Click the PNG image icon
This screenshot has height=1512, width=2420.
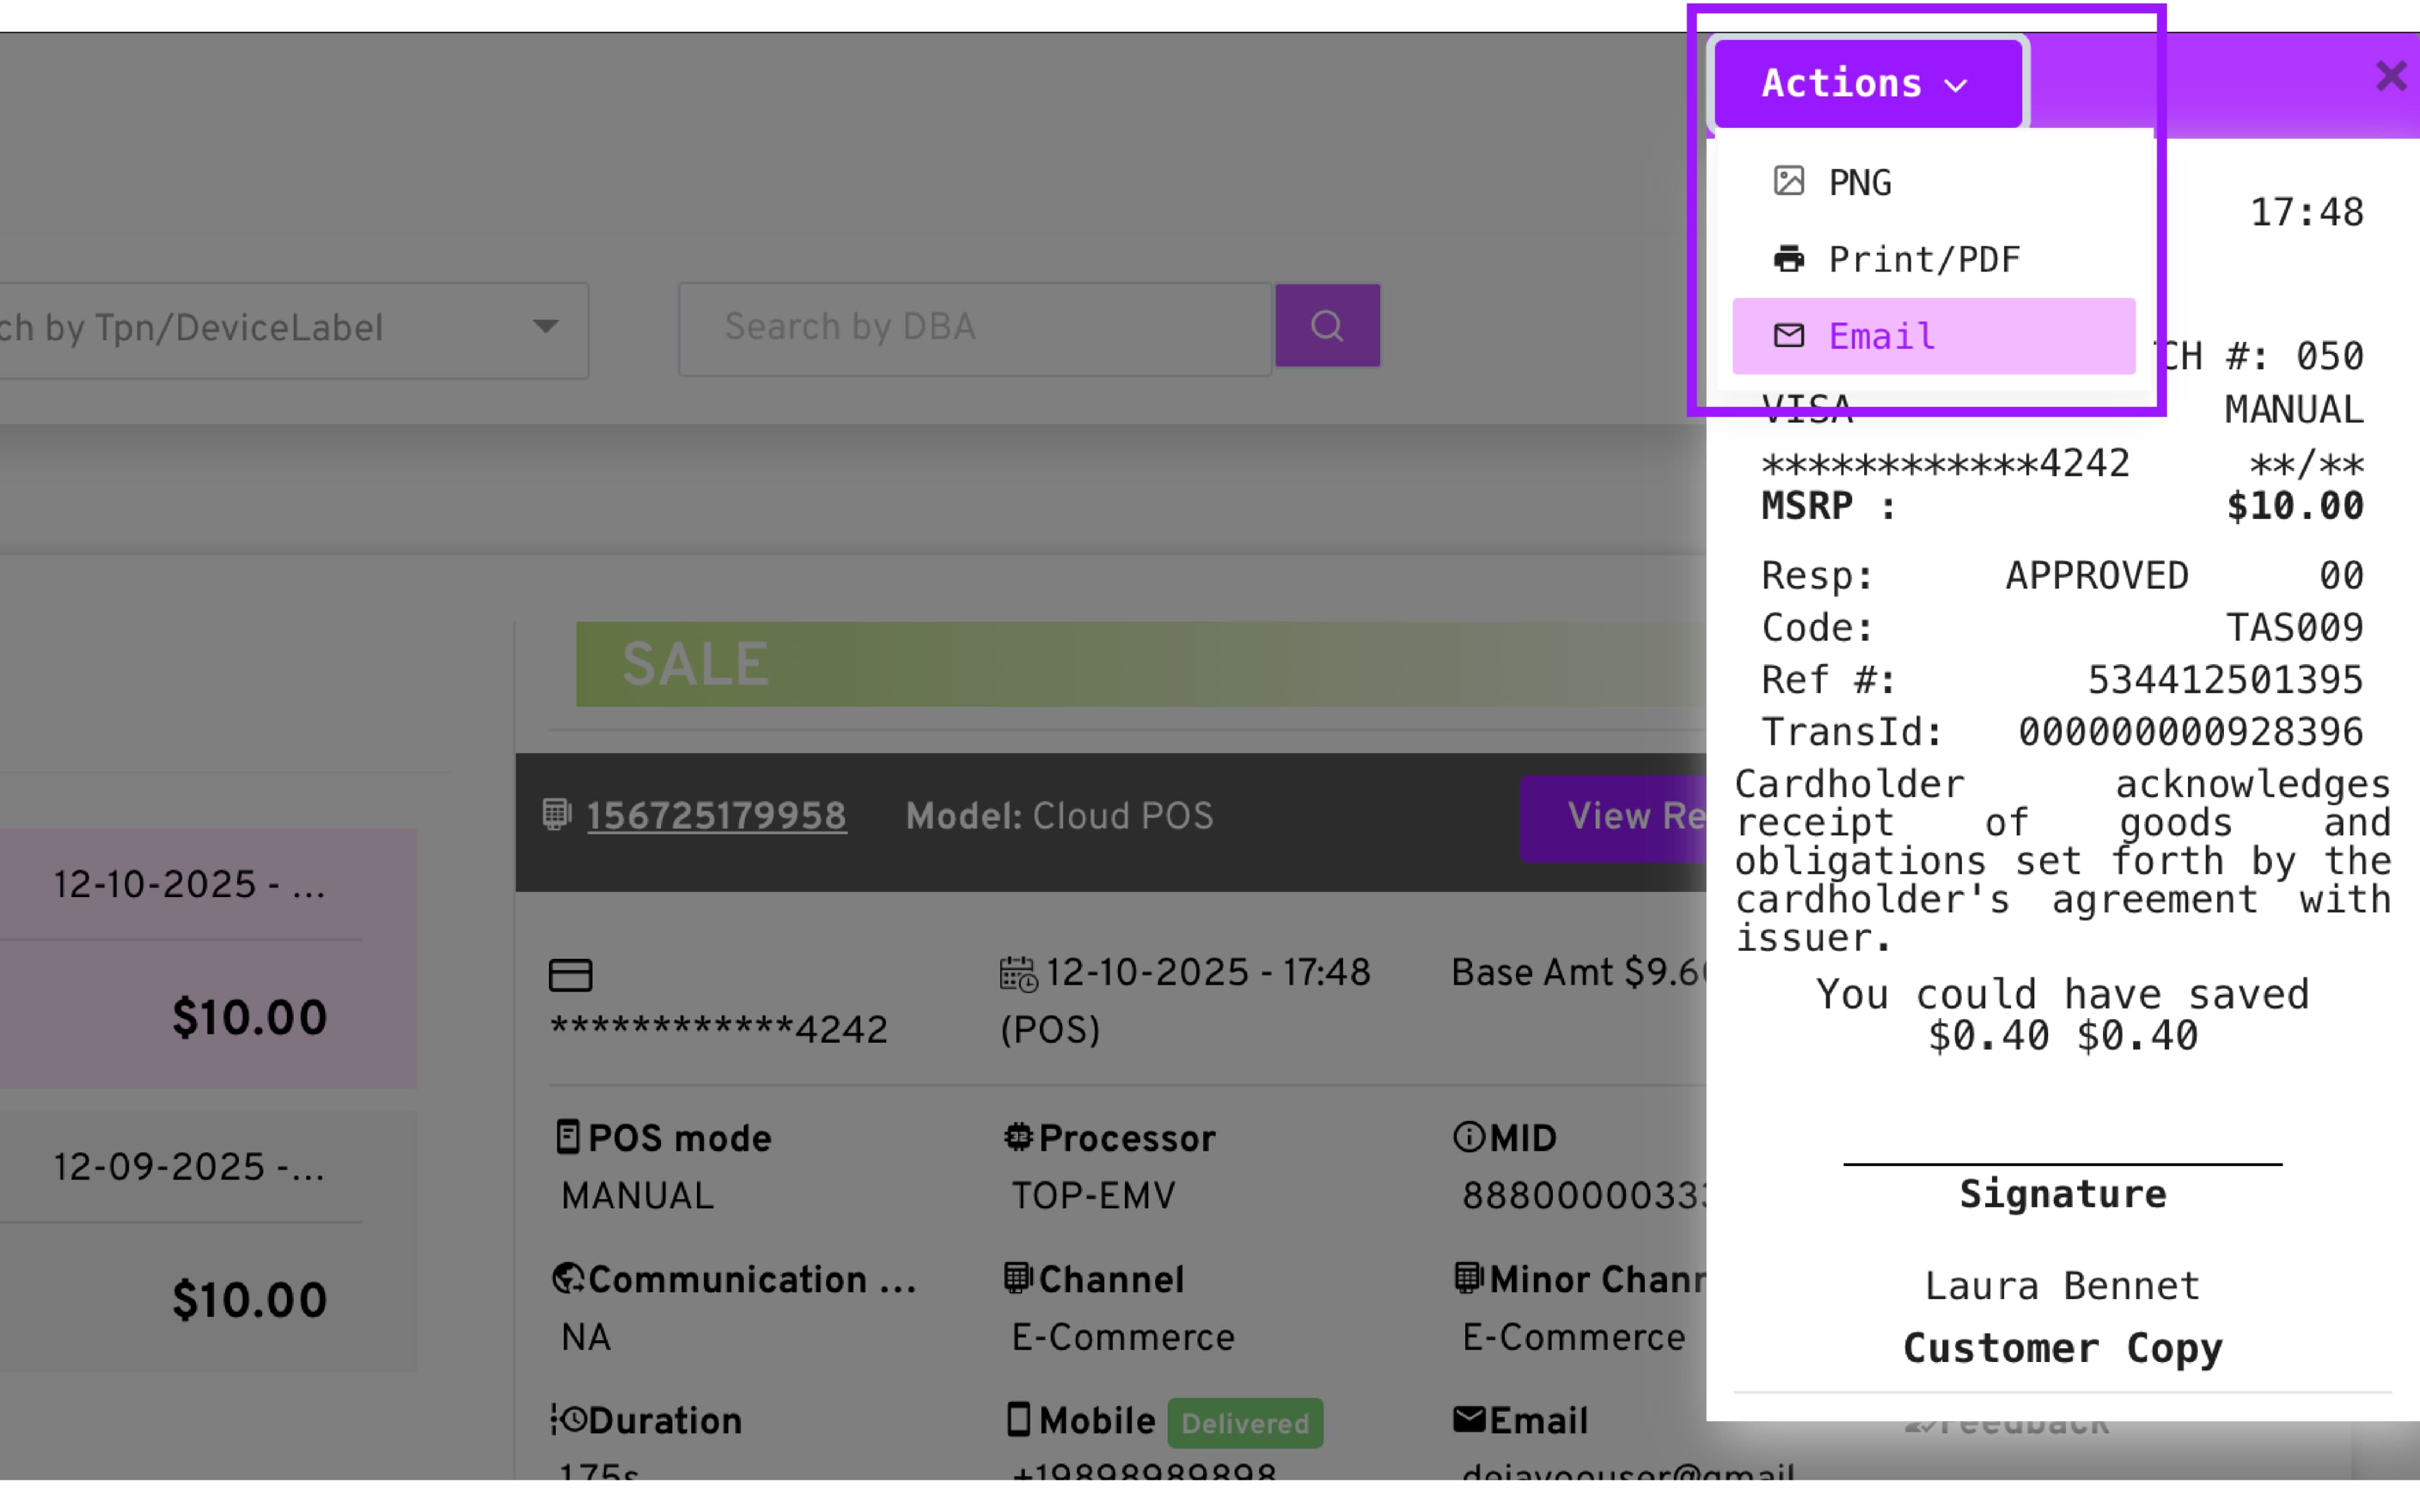coord(1788,181)
